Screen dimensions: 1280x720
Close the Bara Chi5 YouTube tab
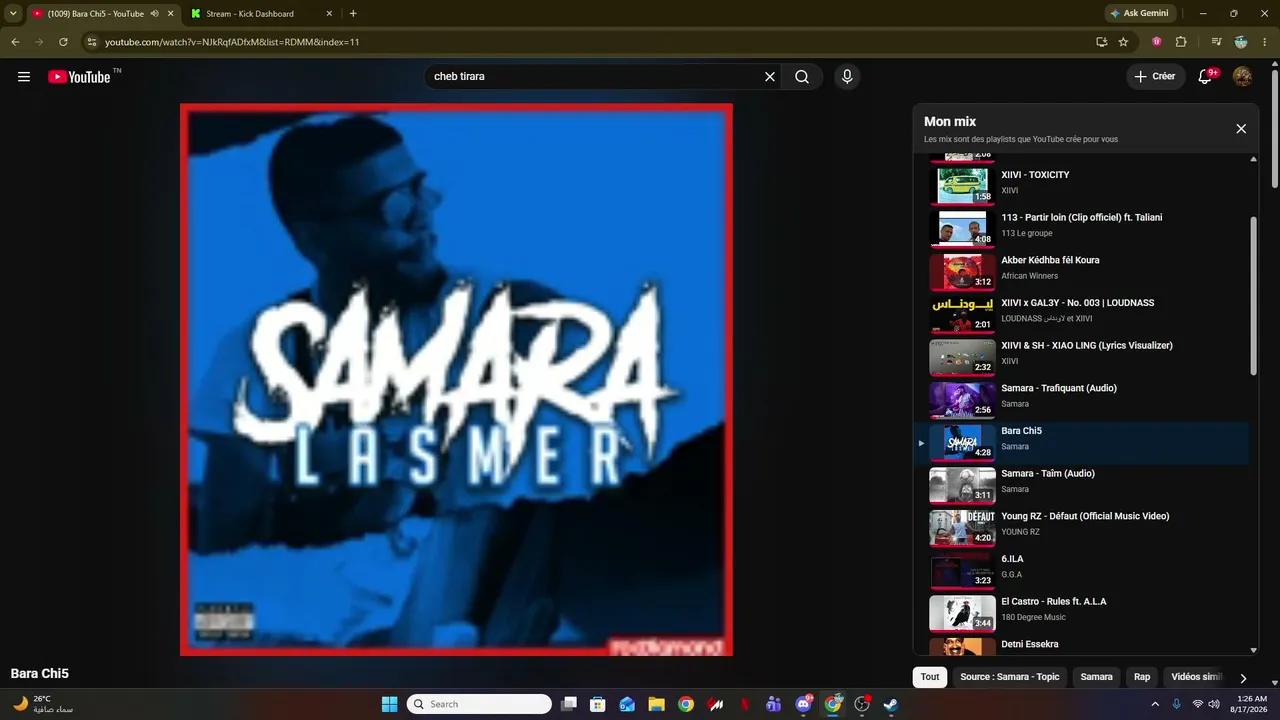tap(170, 14)
